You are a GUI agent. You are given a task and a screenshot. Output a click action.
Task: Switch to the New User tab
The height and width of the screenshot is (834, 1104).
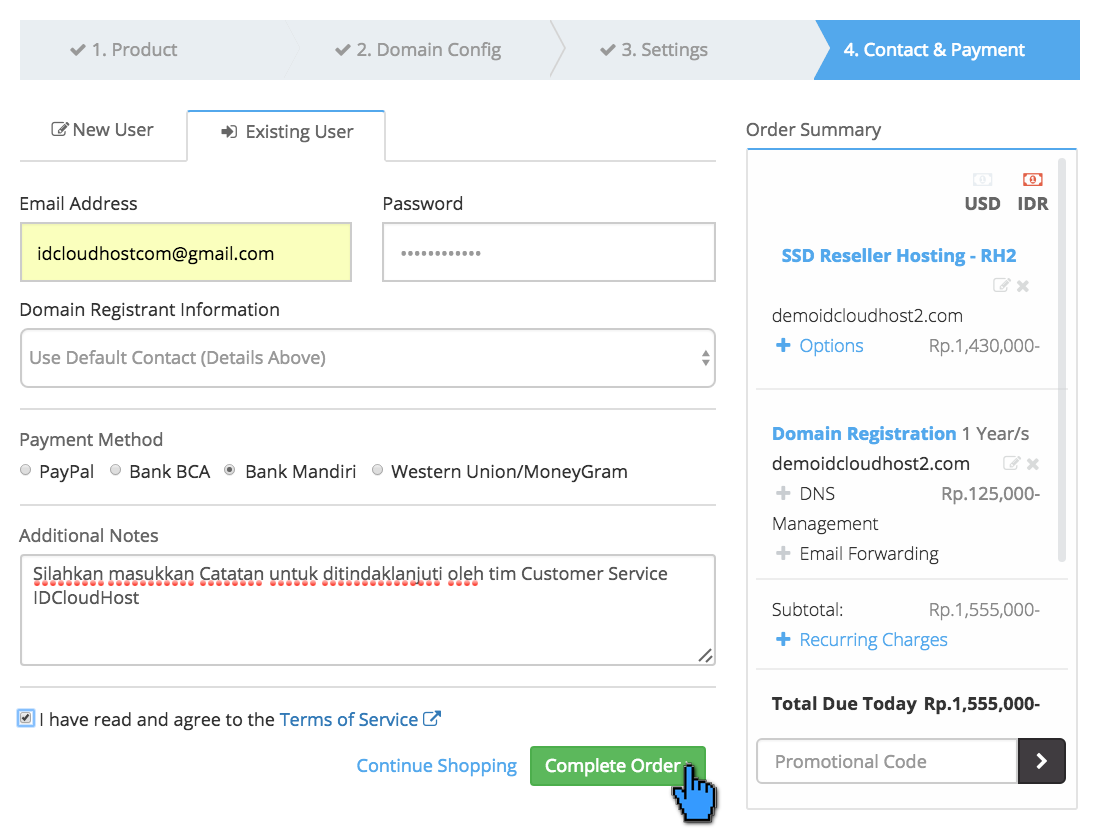pyautogui.click(x=102, y=130)
